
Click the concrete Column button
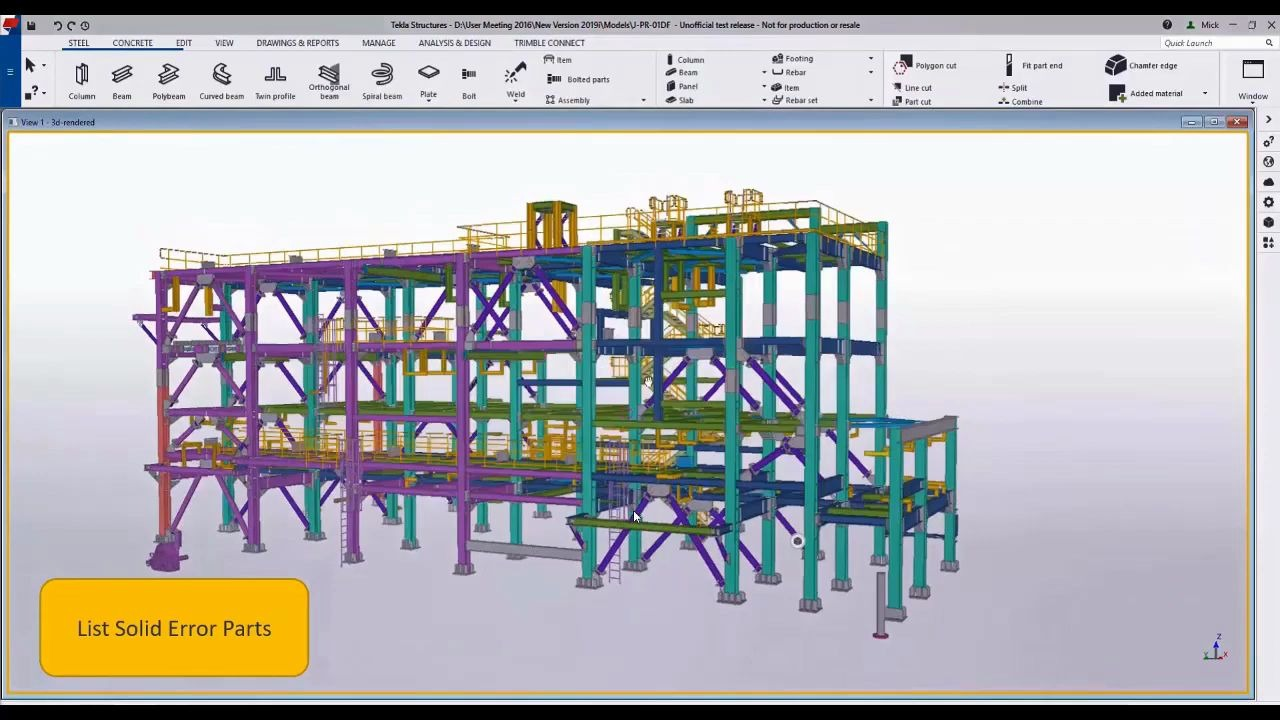click(x=685, y=60)
